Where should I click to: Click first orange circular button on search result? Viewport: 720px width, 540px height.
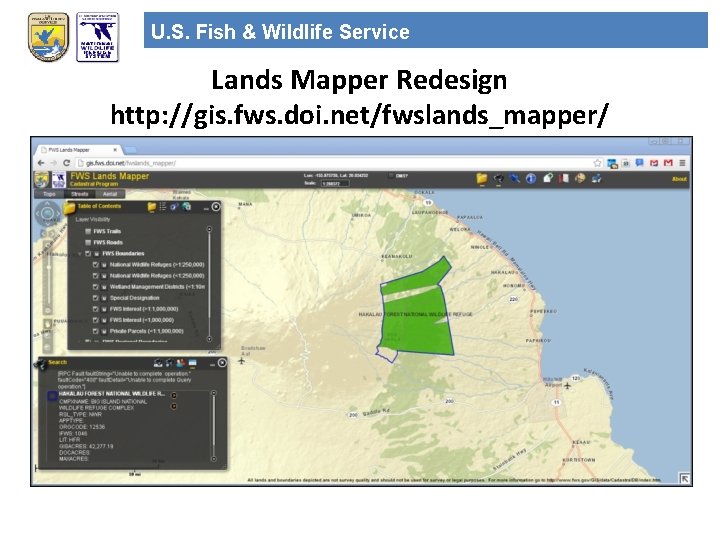point(174,395)
